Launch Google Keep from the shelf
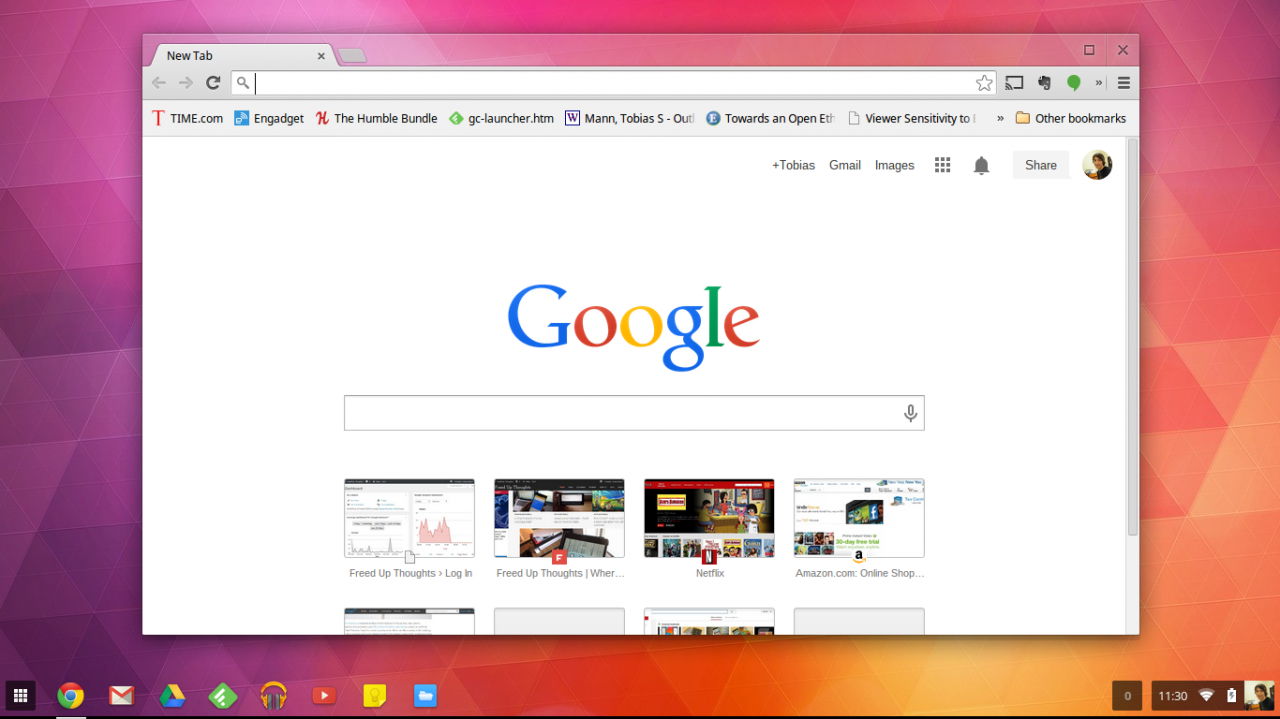 click(x=375, y=695)
